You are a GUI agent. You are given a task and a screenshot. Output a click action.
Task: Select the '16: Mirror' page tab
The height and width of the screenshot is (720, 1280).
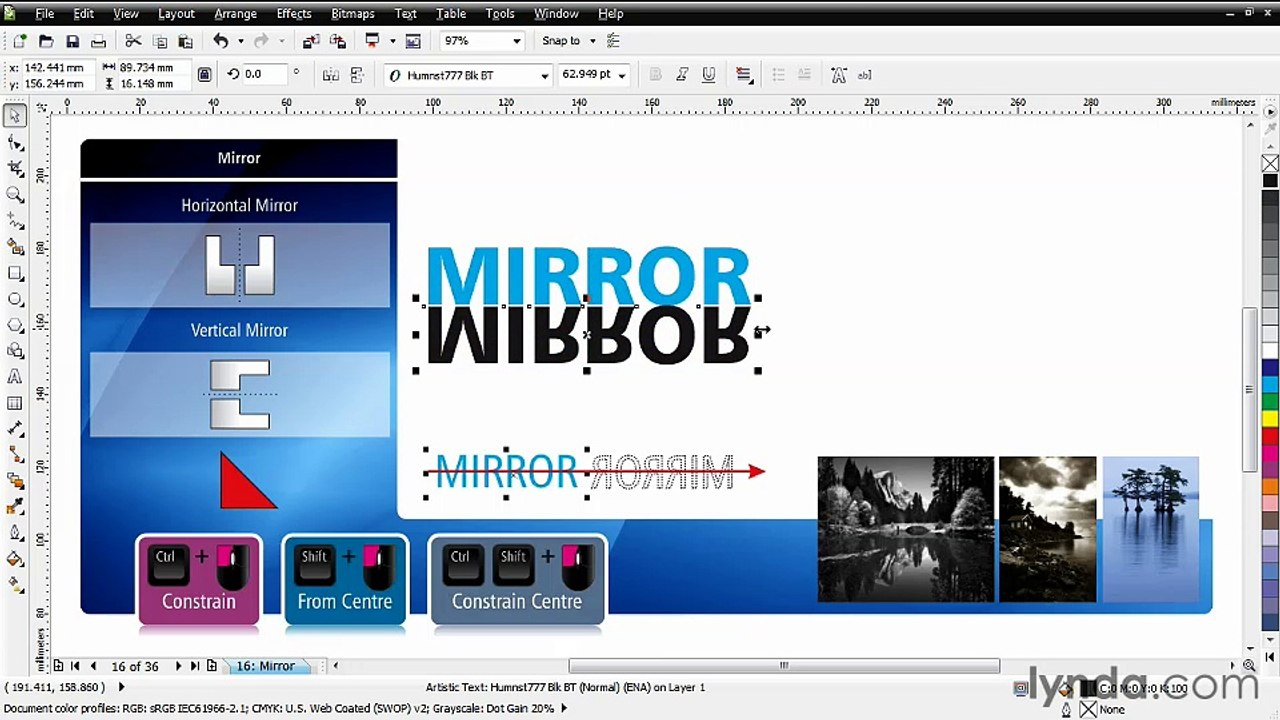(266, 666)
